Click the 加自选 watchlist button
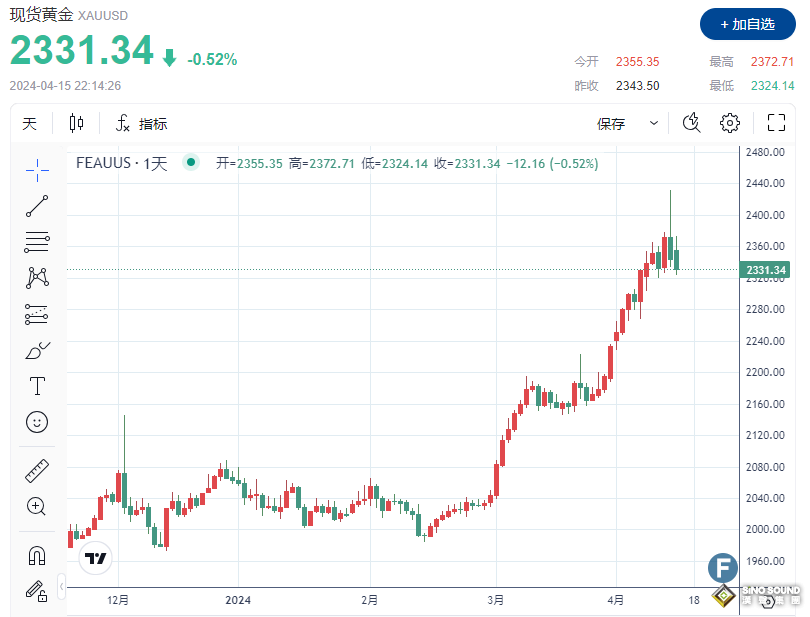This screenshot has width=810, height=617. [x=749, y=24]
